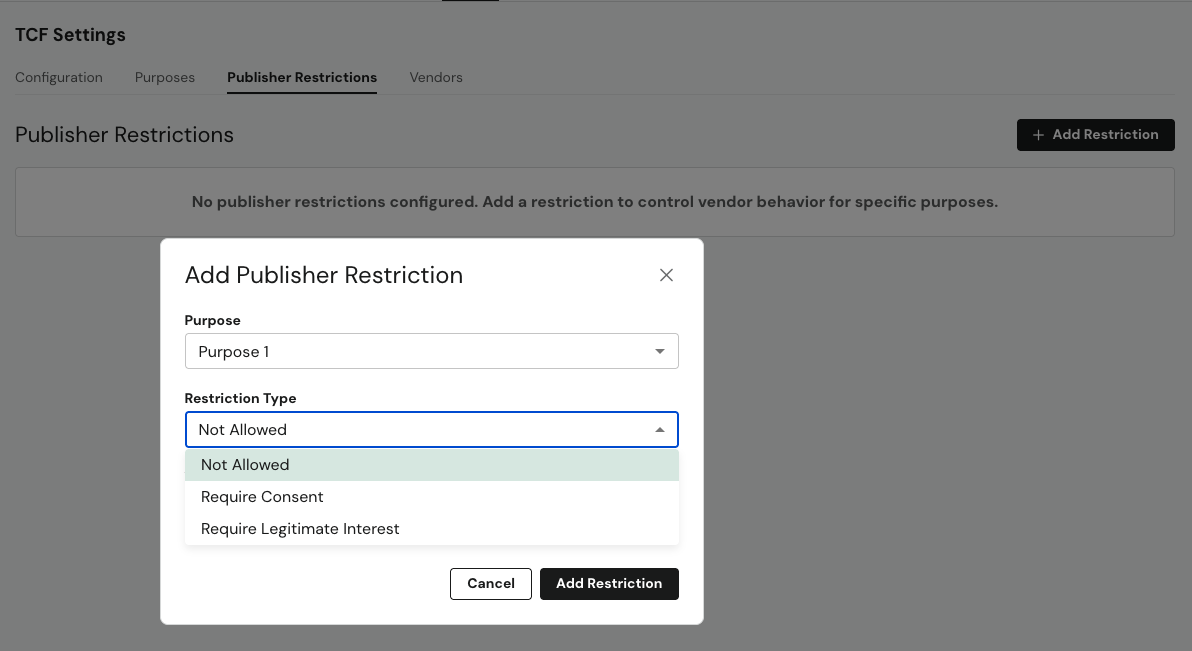This screenshot has height=651, width=1192.
Task: Choose the Not Allowed option in list
Action: pos(431,465)
